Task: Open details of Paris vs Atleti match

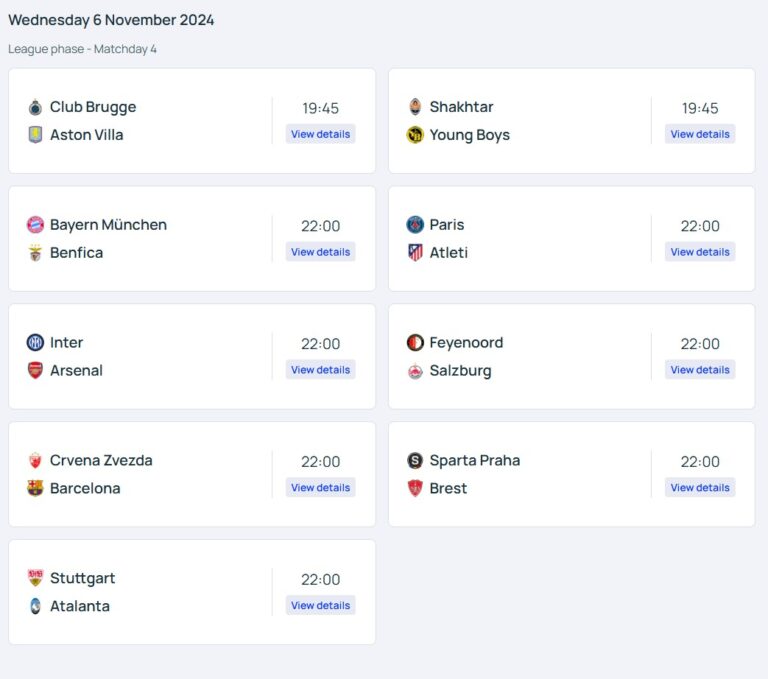Action: pos(700,252)
